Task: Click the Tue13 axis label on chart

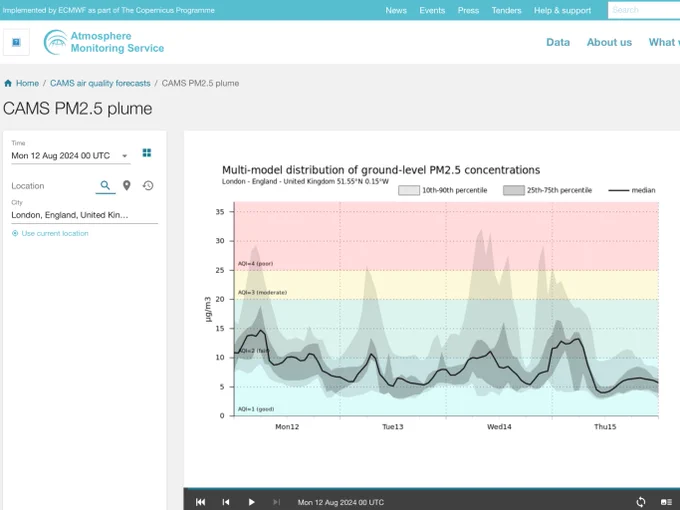Action: pyautogui.click(x=393, y=427)
